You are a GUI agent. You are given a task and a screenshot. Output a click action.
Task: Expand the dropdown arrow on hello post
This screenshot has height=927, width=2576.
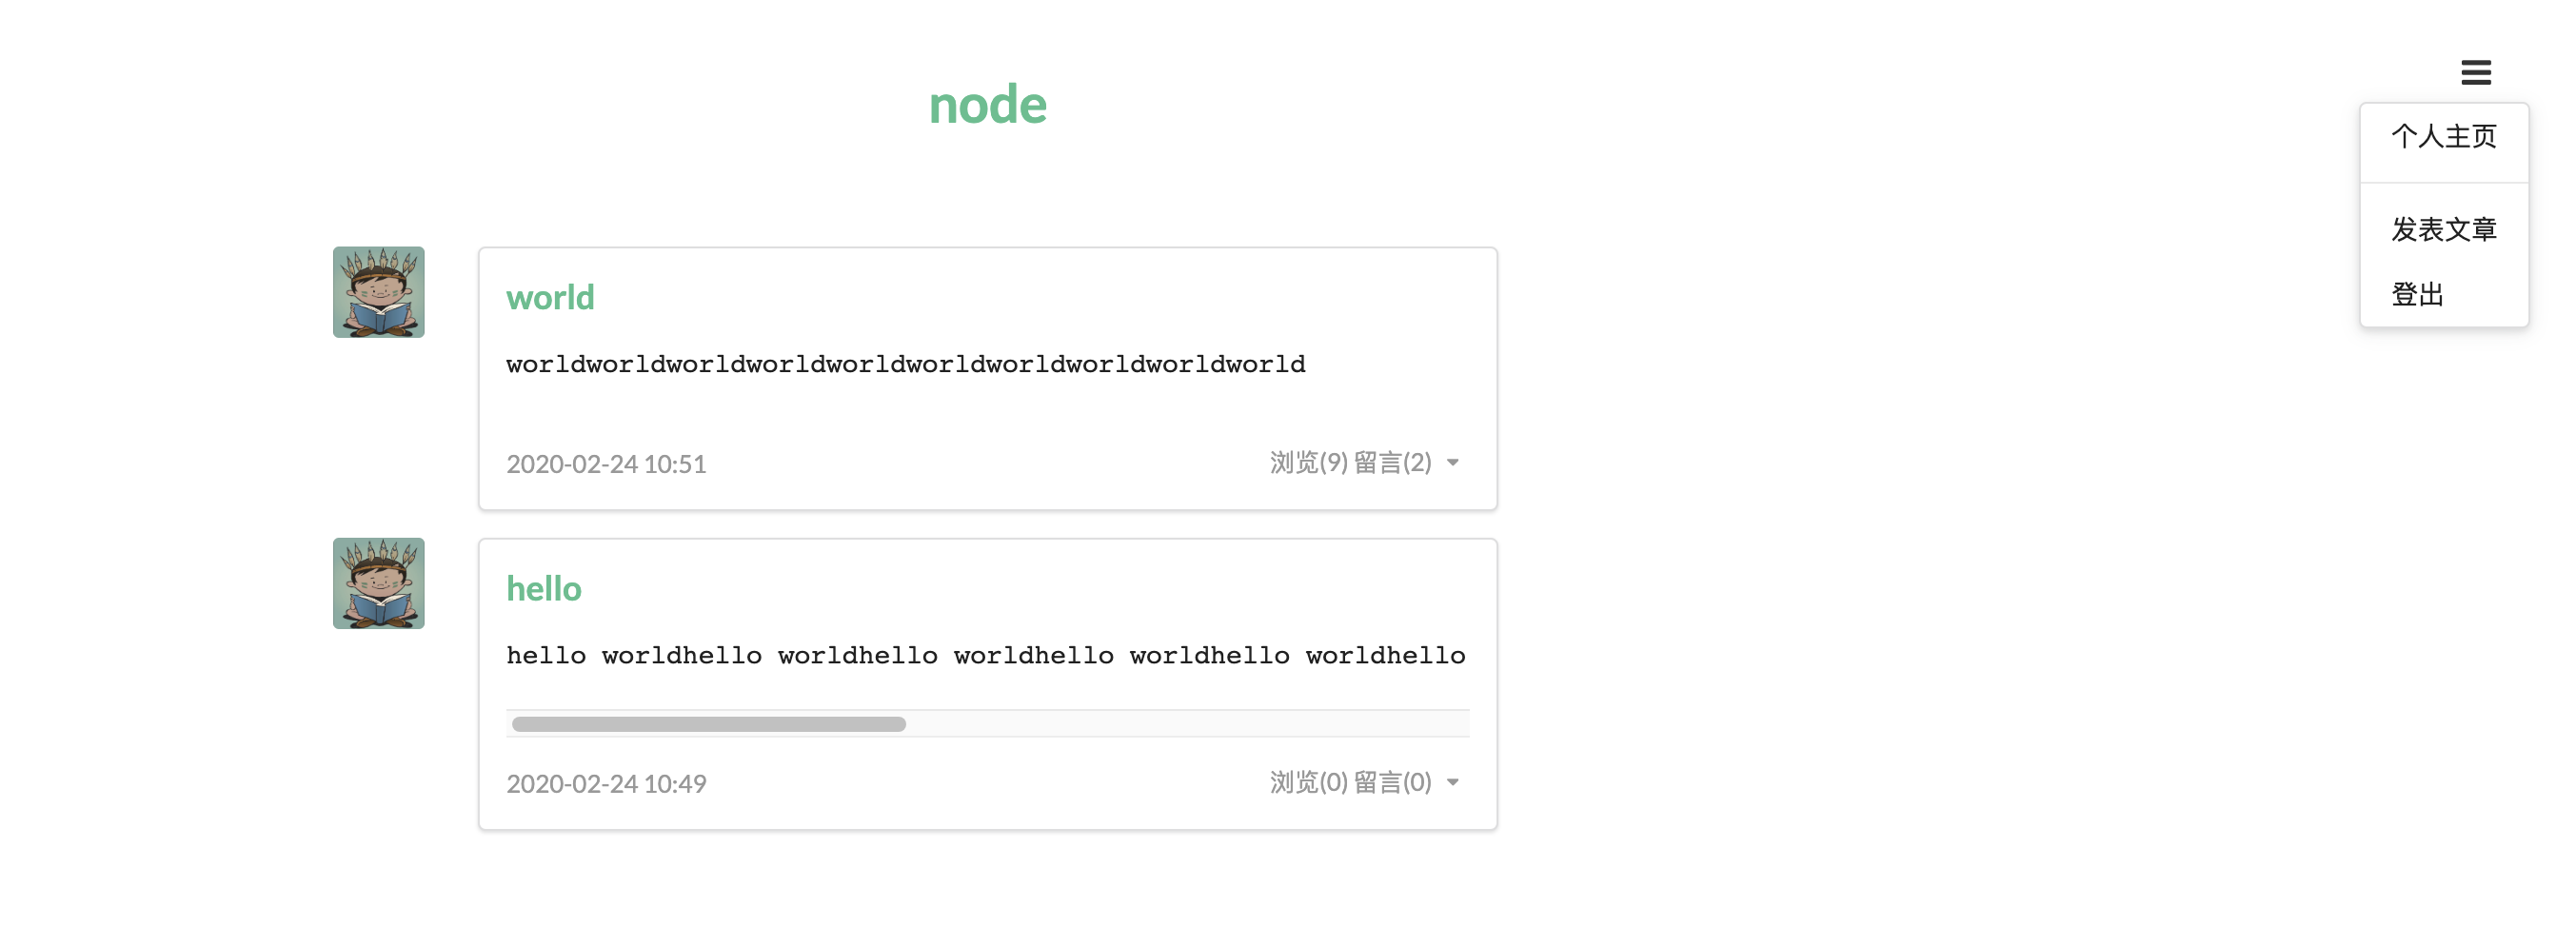click(x=1452, y=782)
